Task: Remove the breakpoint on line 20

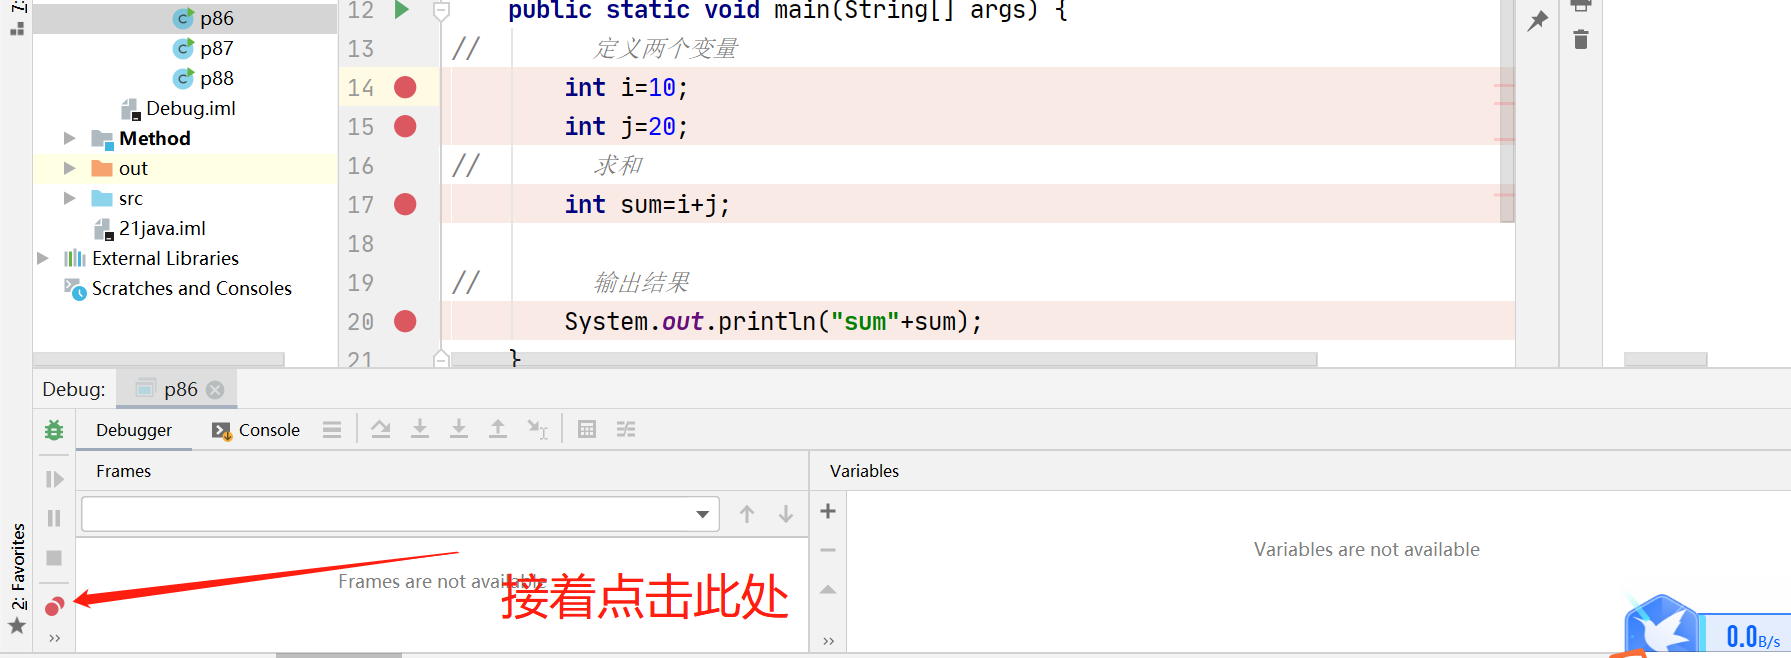Action: tap(405, 322)
